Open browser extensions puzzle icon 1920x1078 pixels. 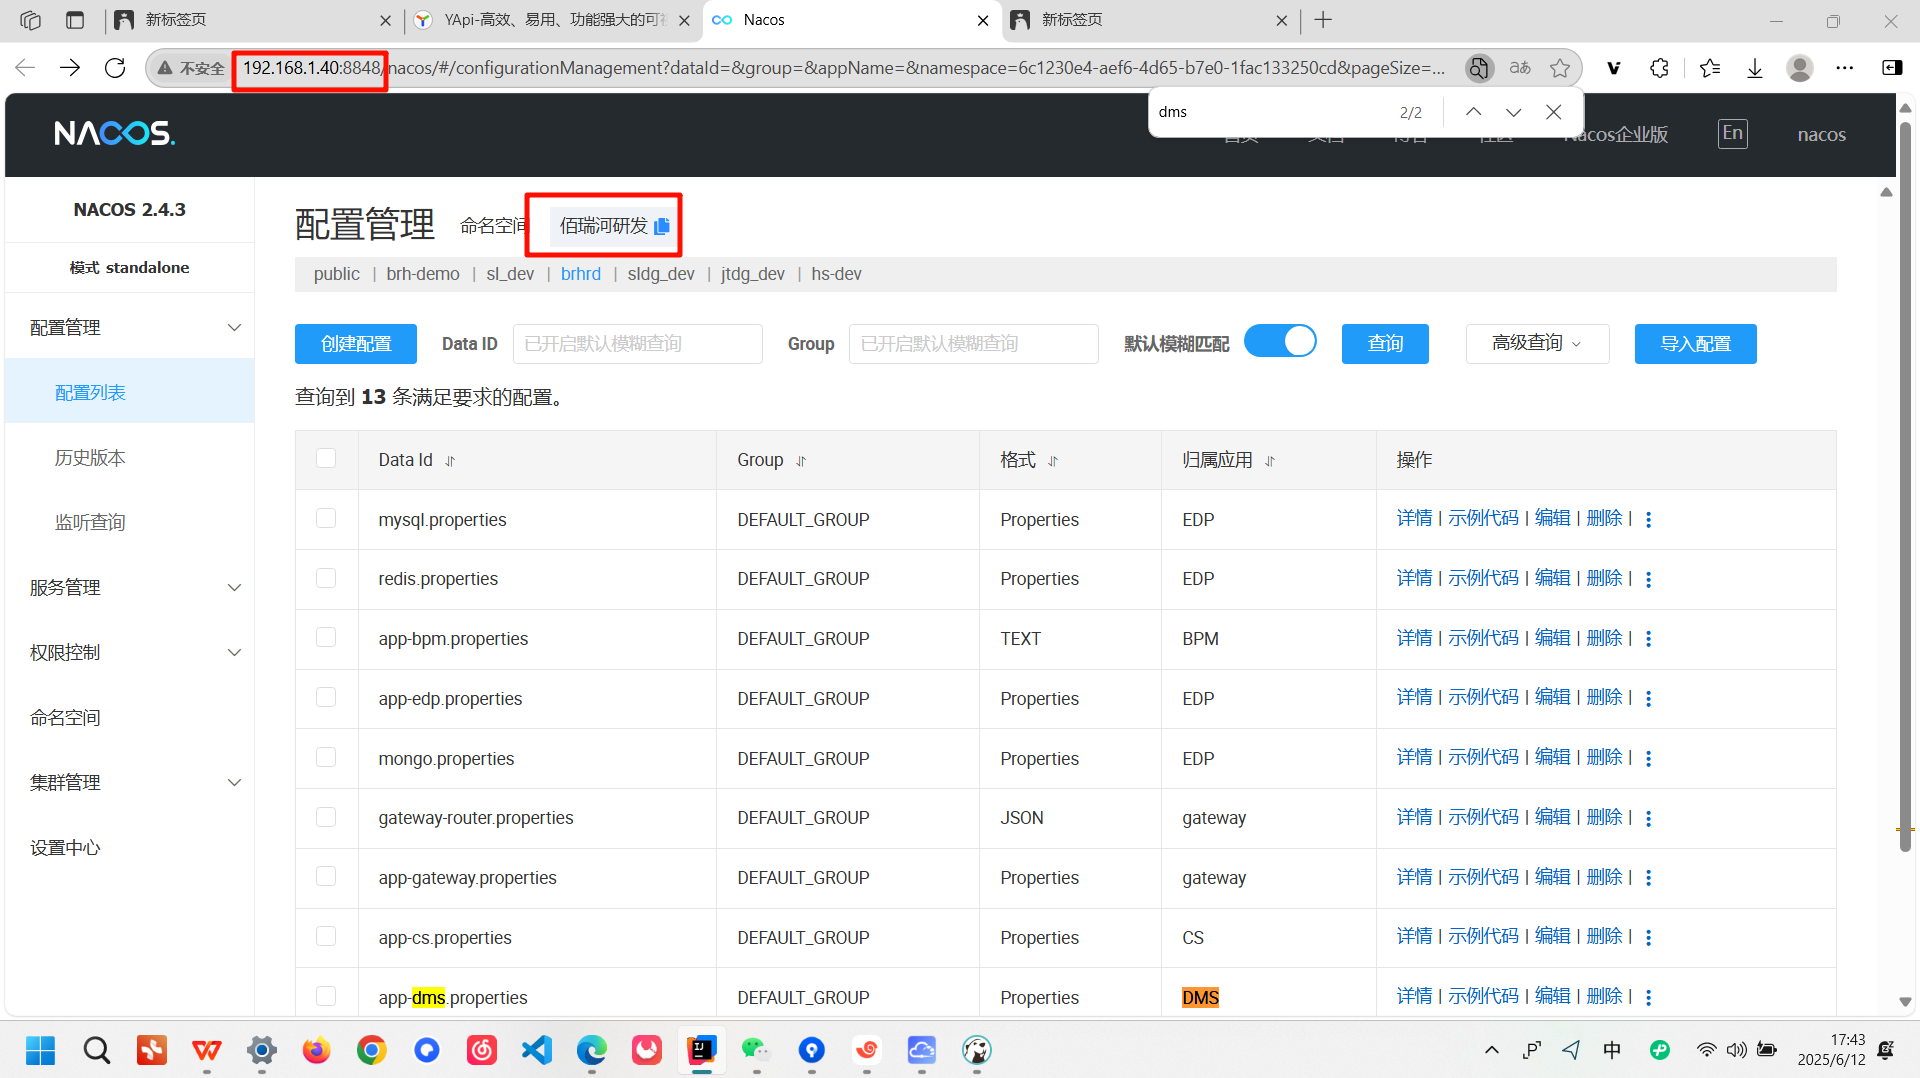pos(1659,68)
